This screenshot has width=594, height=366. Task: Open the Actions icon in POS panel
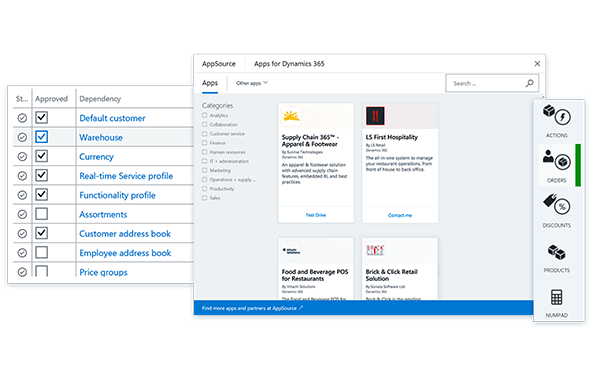point(556,115)
